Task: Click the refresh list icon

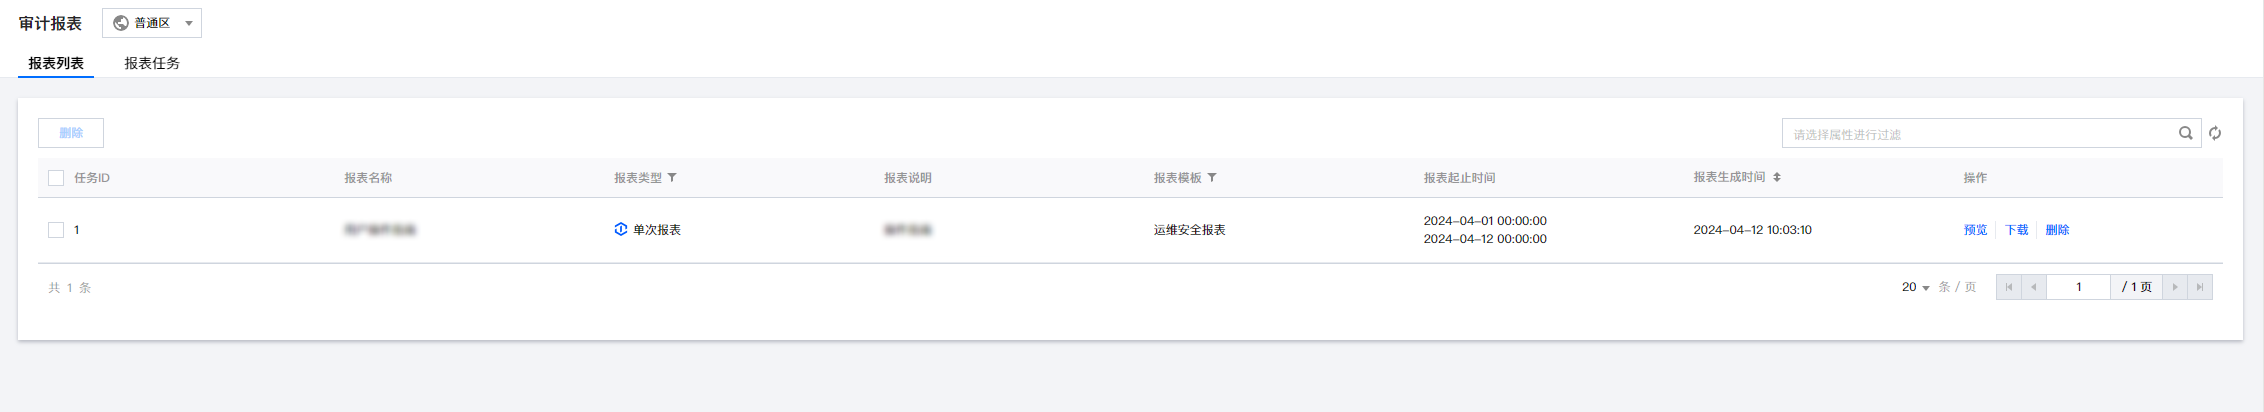Action: 2215,133
